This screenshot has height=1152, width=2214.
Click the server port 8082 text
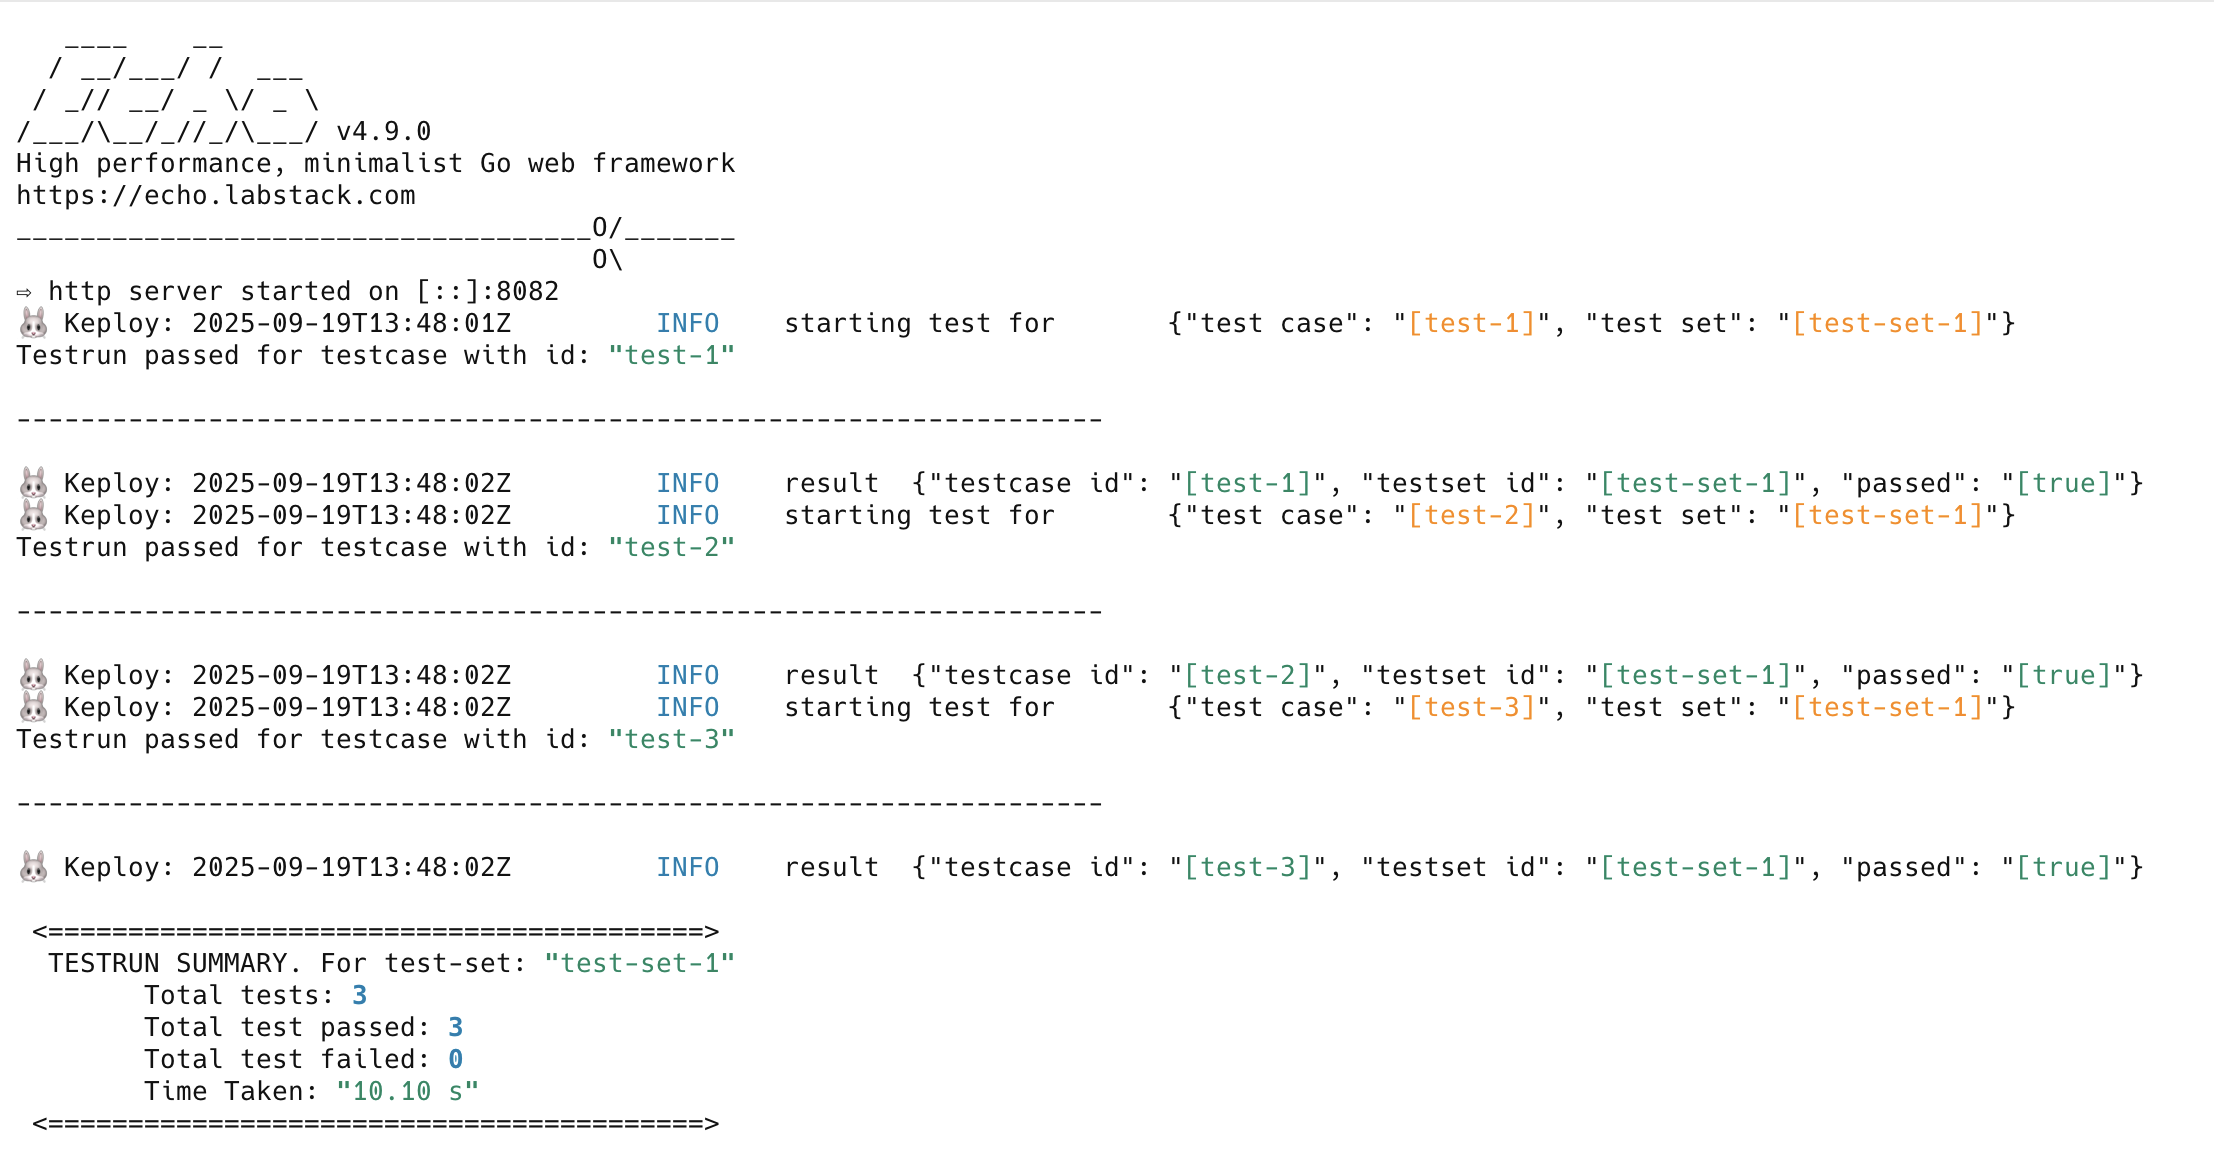(x=527, y=291)
